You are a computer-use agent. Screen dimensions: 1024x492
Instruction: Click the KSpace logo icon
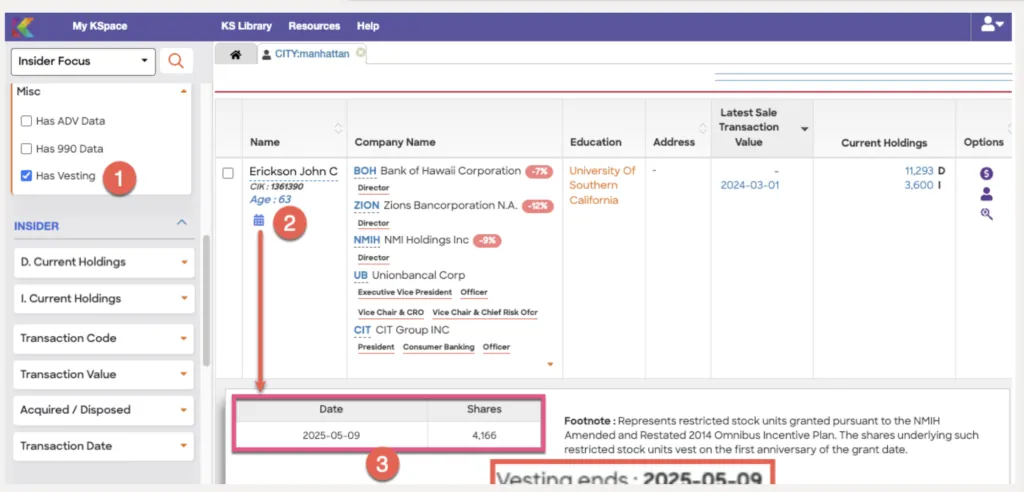point(24,26)
